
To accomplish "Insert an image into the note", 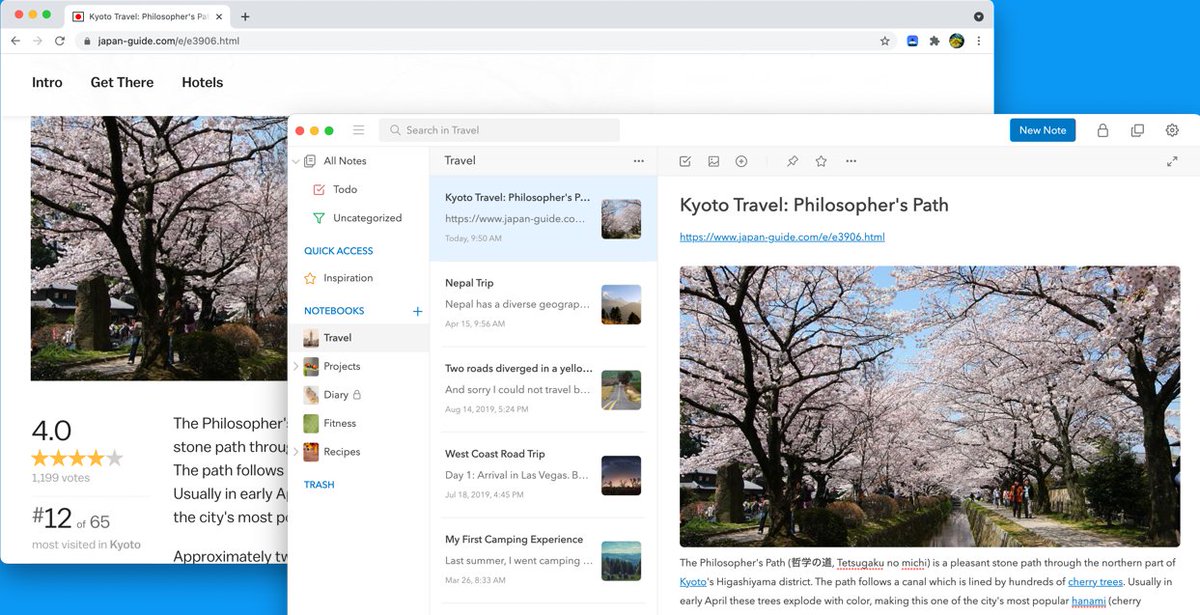I will [714, 161].
